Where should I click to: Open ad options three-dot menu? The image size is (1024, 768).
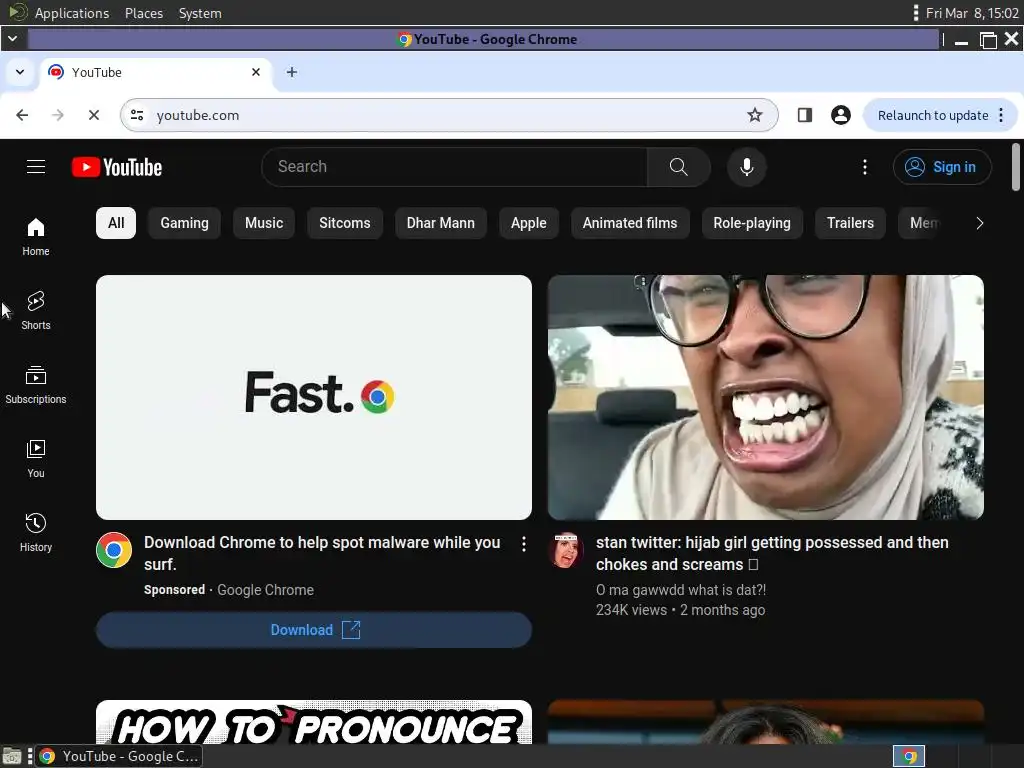pos(524,544)
